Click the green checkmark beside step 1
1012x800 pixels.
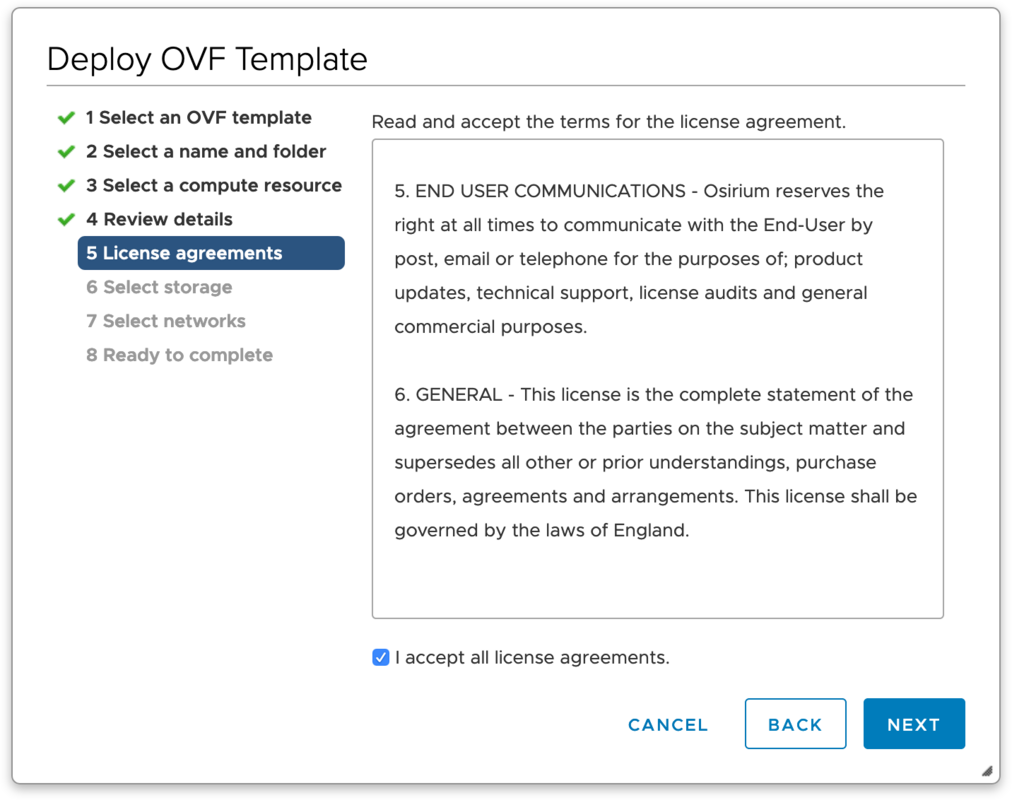click(65, 117)
